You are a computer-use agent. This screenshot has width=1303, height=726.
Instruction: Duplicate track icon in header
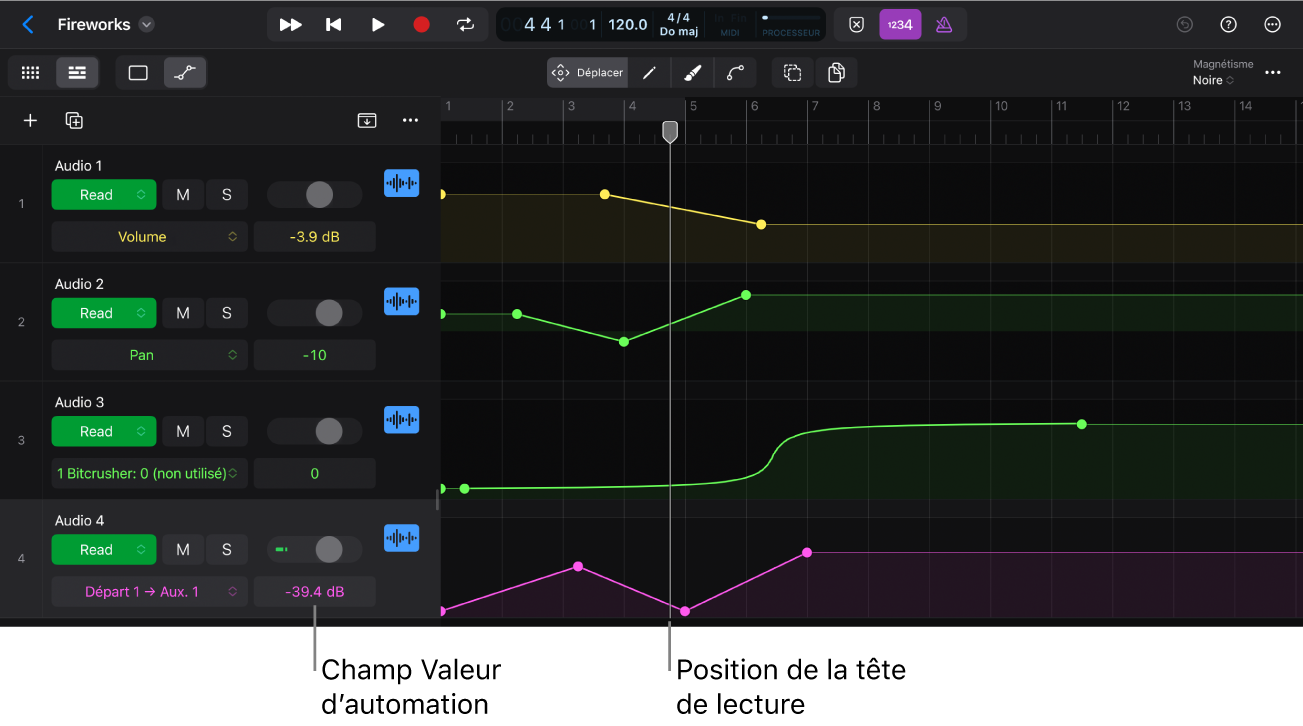(74, 121)
